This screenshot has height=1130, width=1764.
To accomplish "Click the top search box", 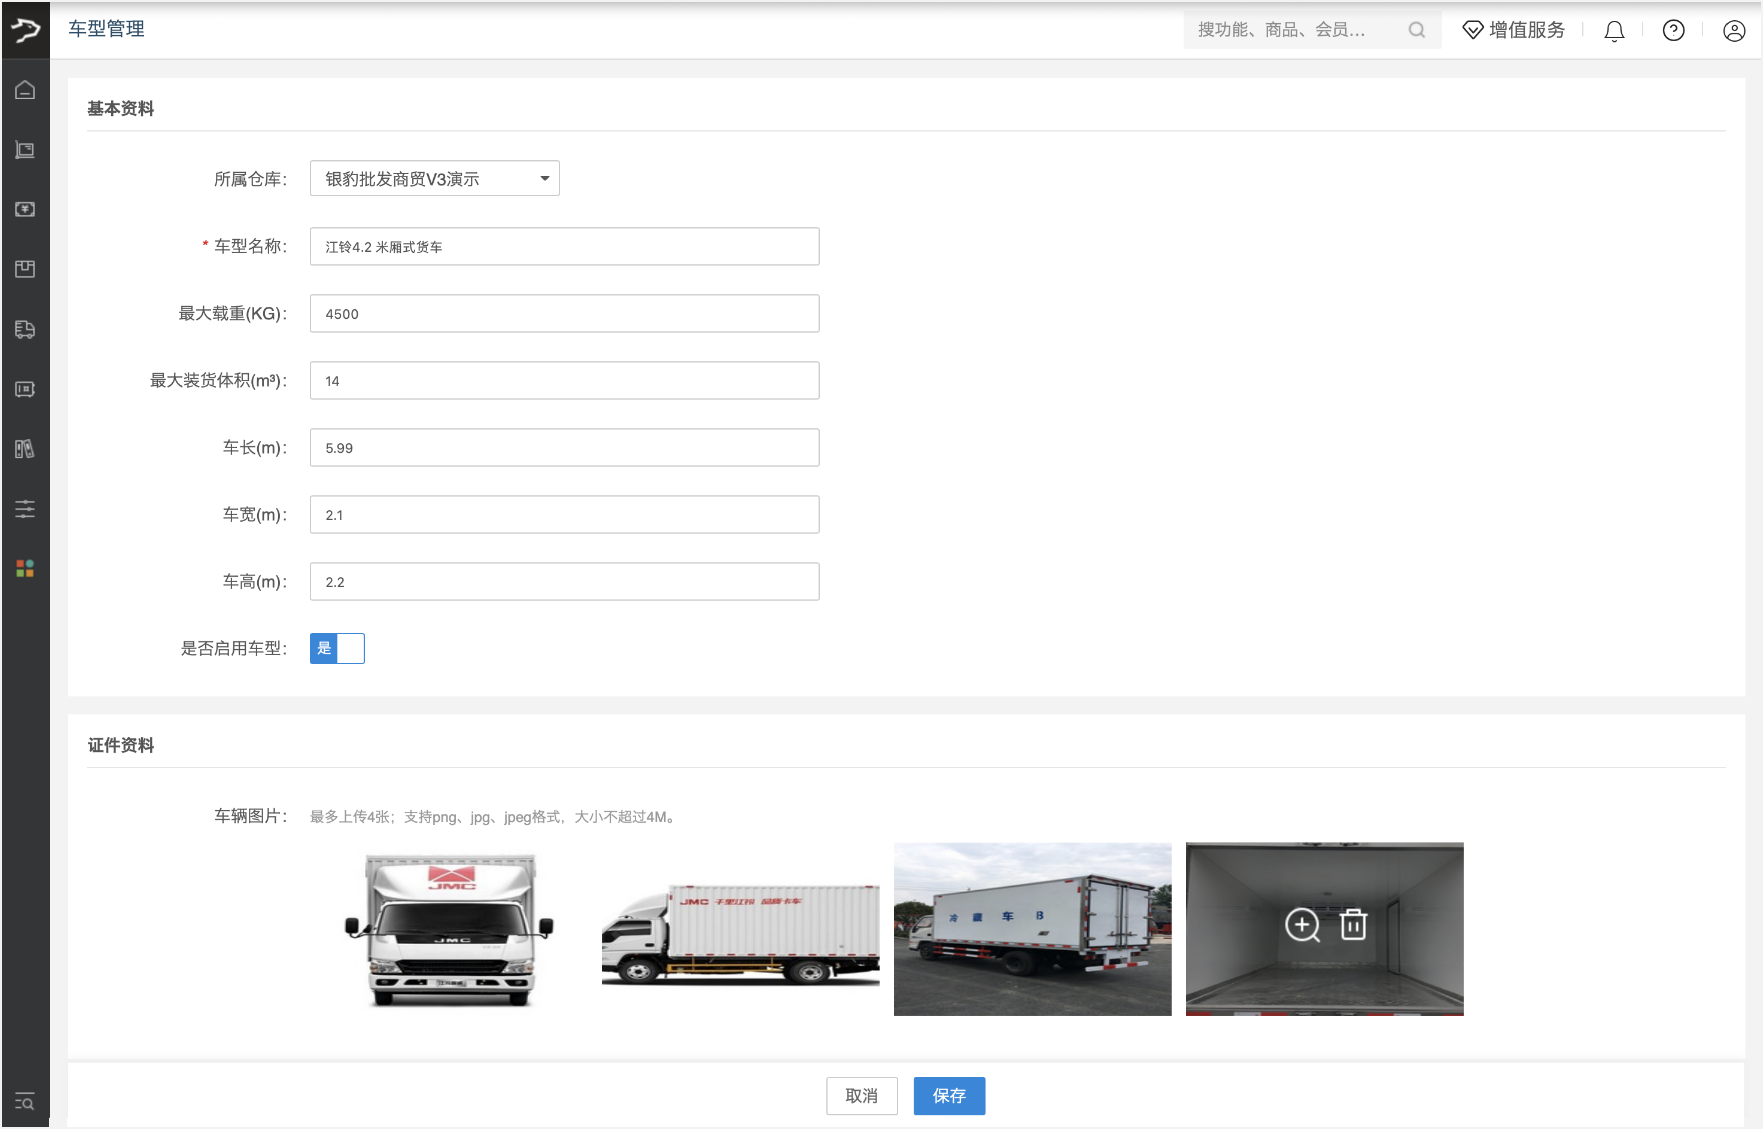I will point(1300,30).
